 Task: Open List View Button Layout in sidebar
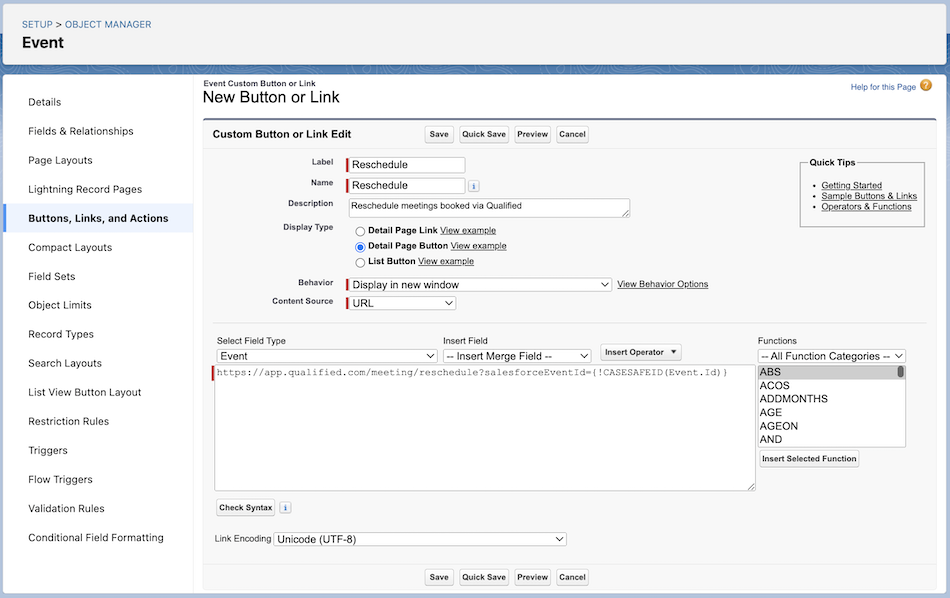(x=84, y=392)
